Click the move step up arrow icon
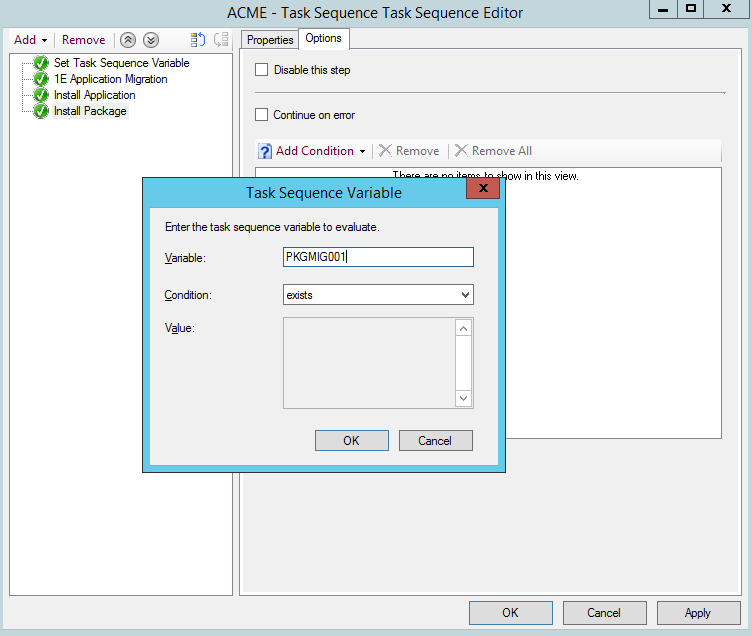 [128, 40]
